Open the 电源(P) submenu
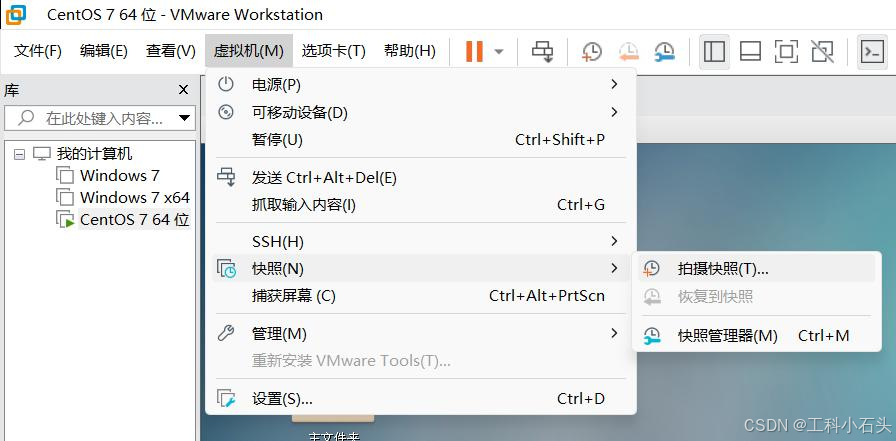The height and width of the screenshot is (441, 896). point(421,85)
